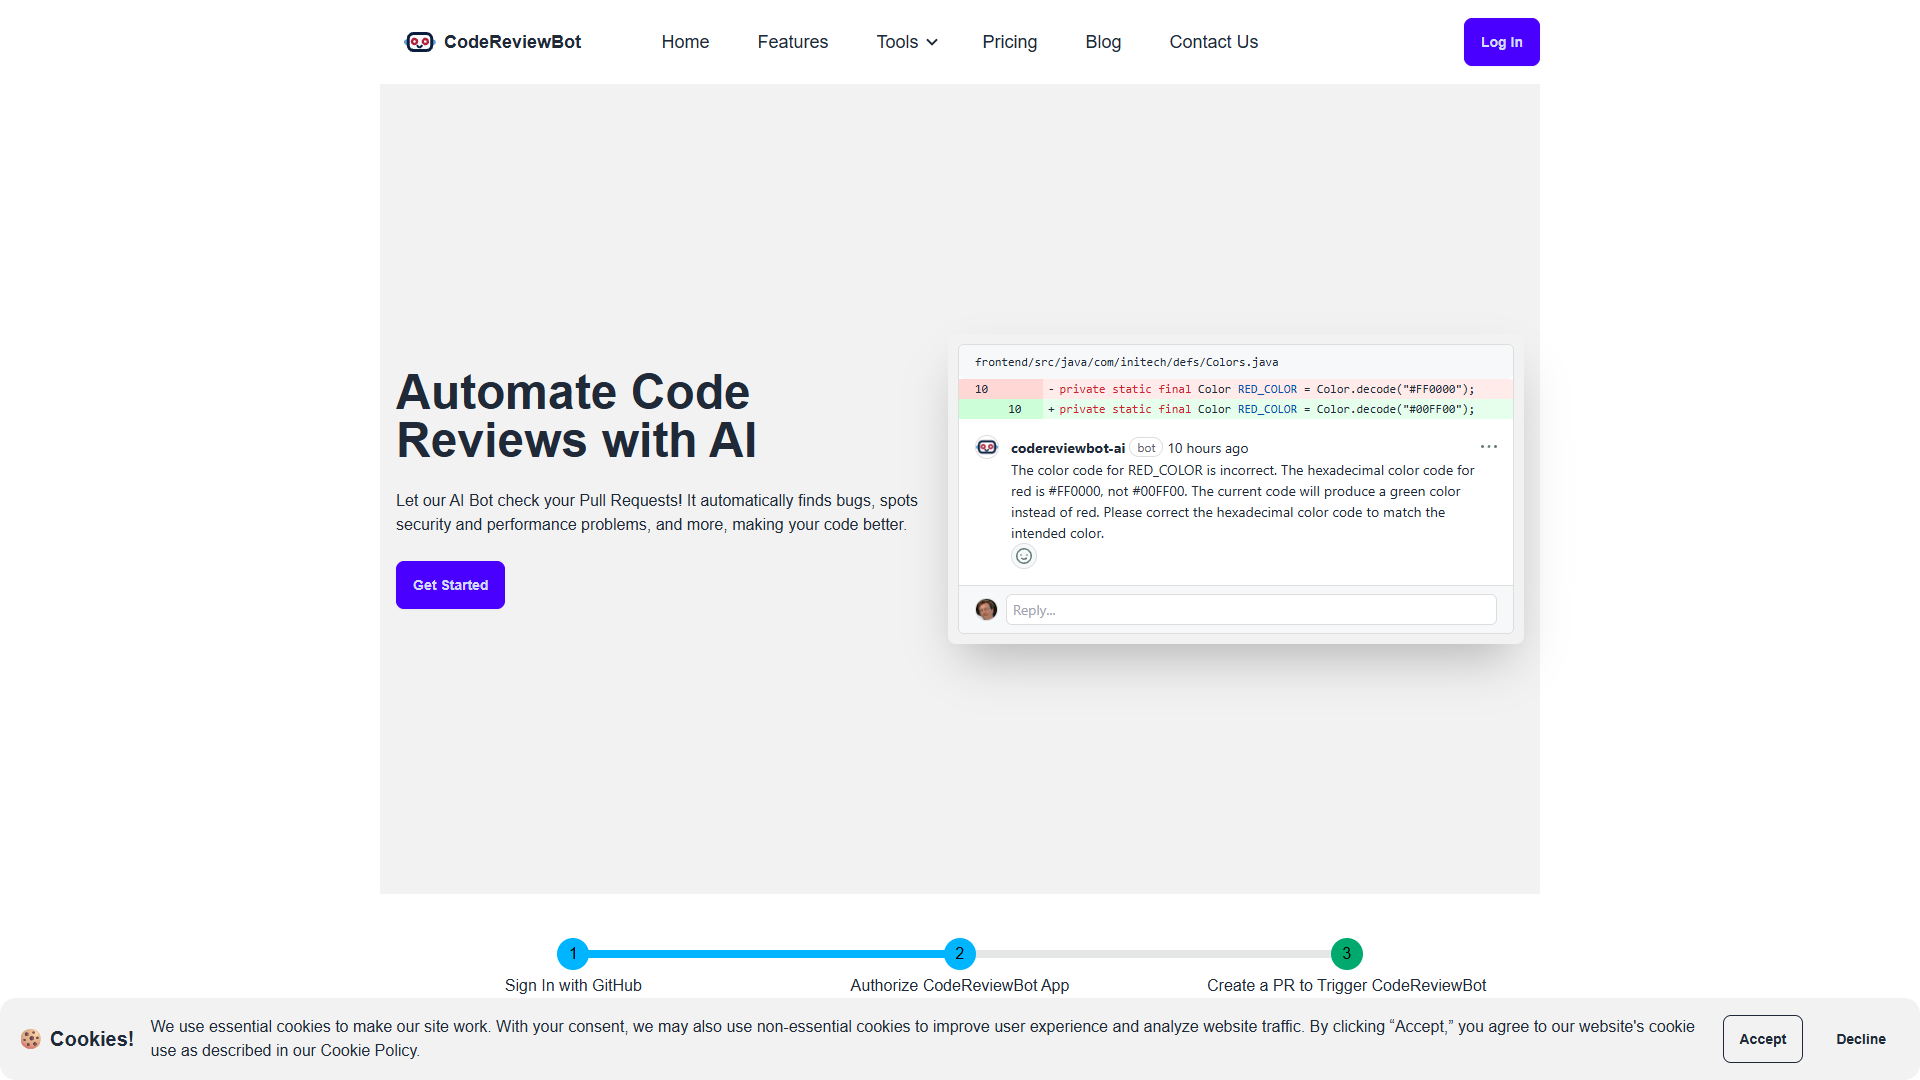Expand the Tools dropdown menu

pos(907,42)
